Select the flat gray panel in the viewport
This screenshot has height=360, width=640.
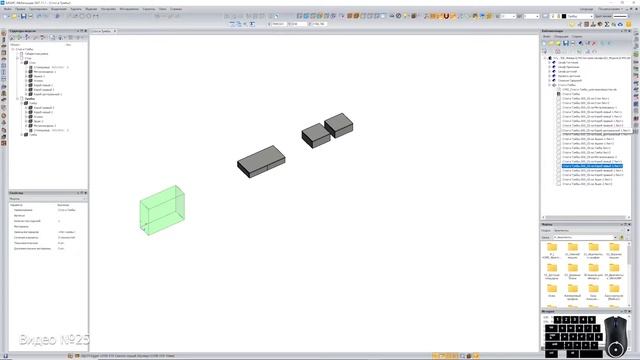261,162
